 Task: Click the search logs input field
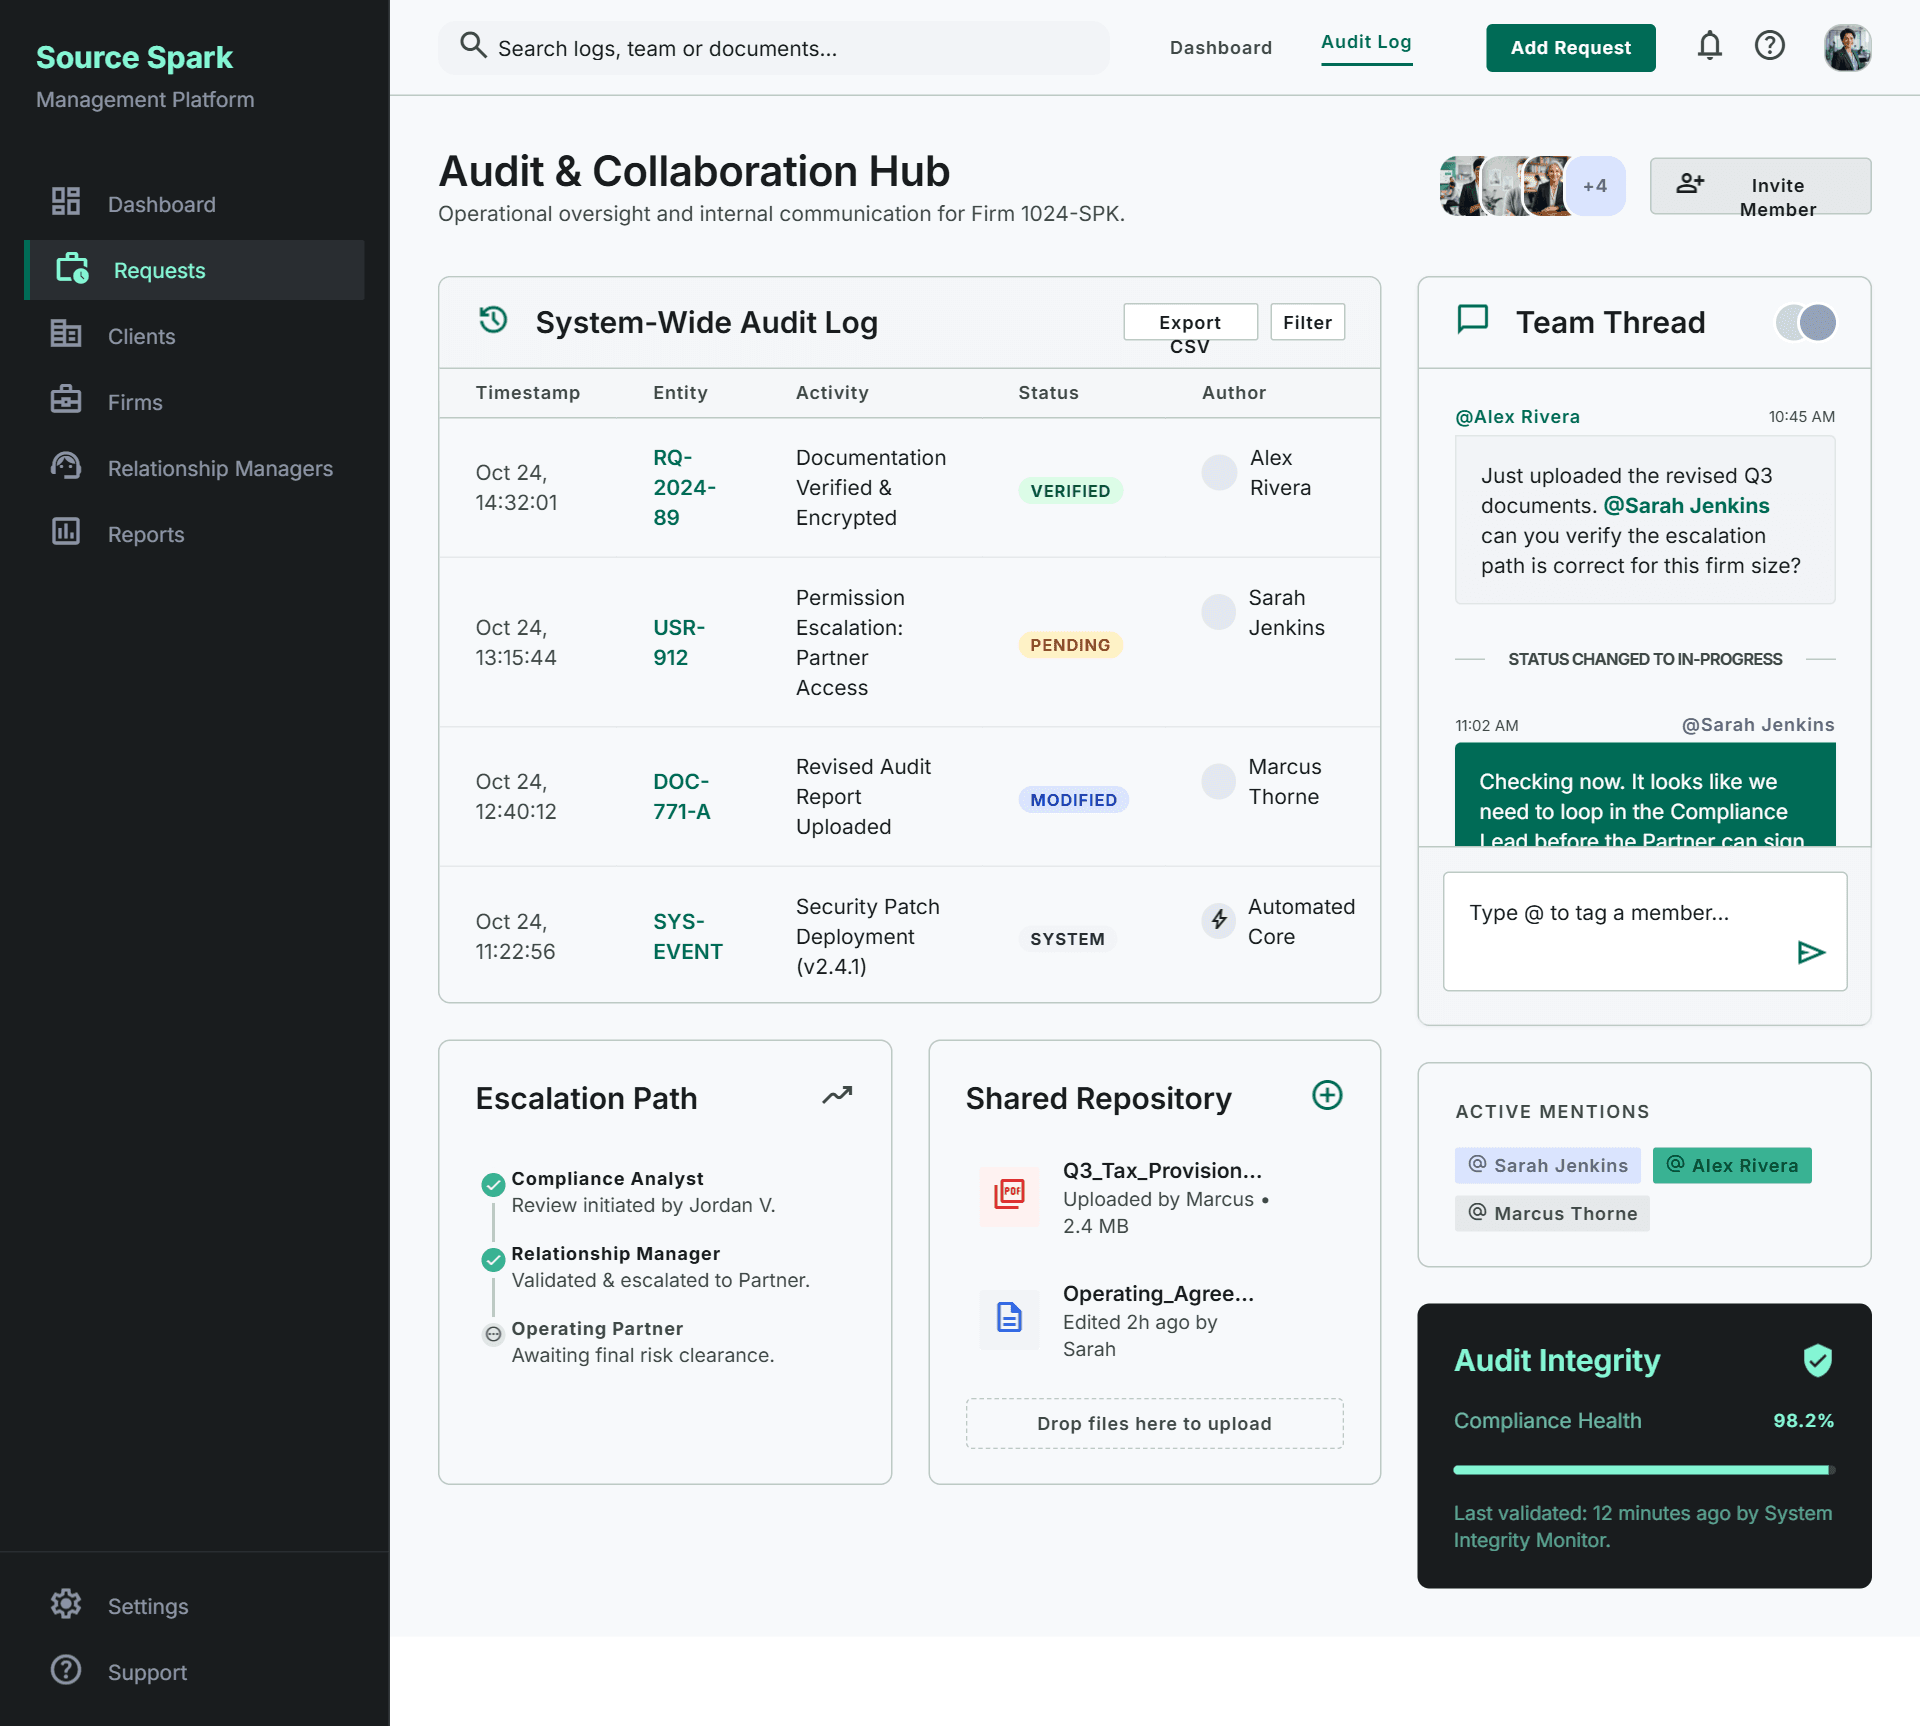tap(774, 48)
